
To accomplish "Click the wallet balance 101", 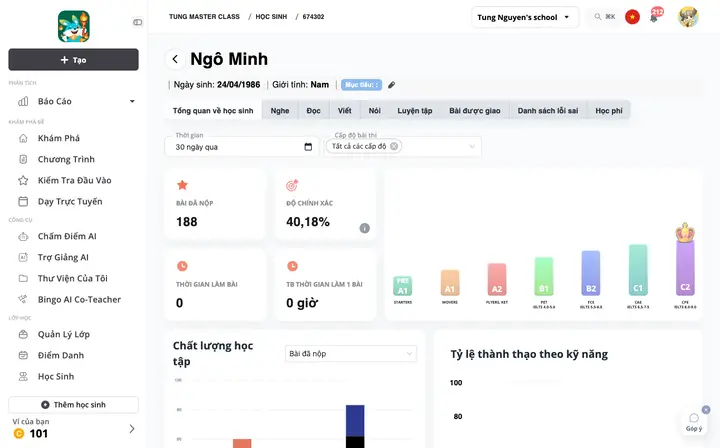I will 39,434.
